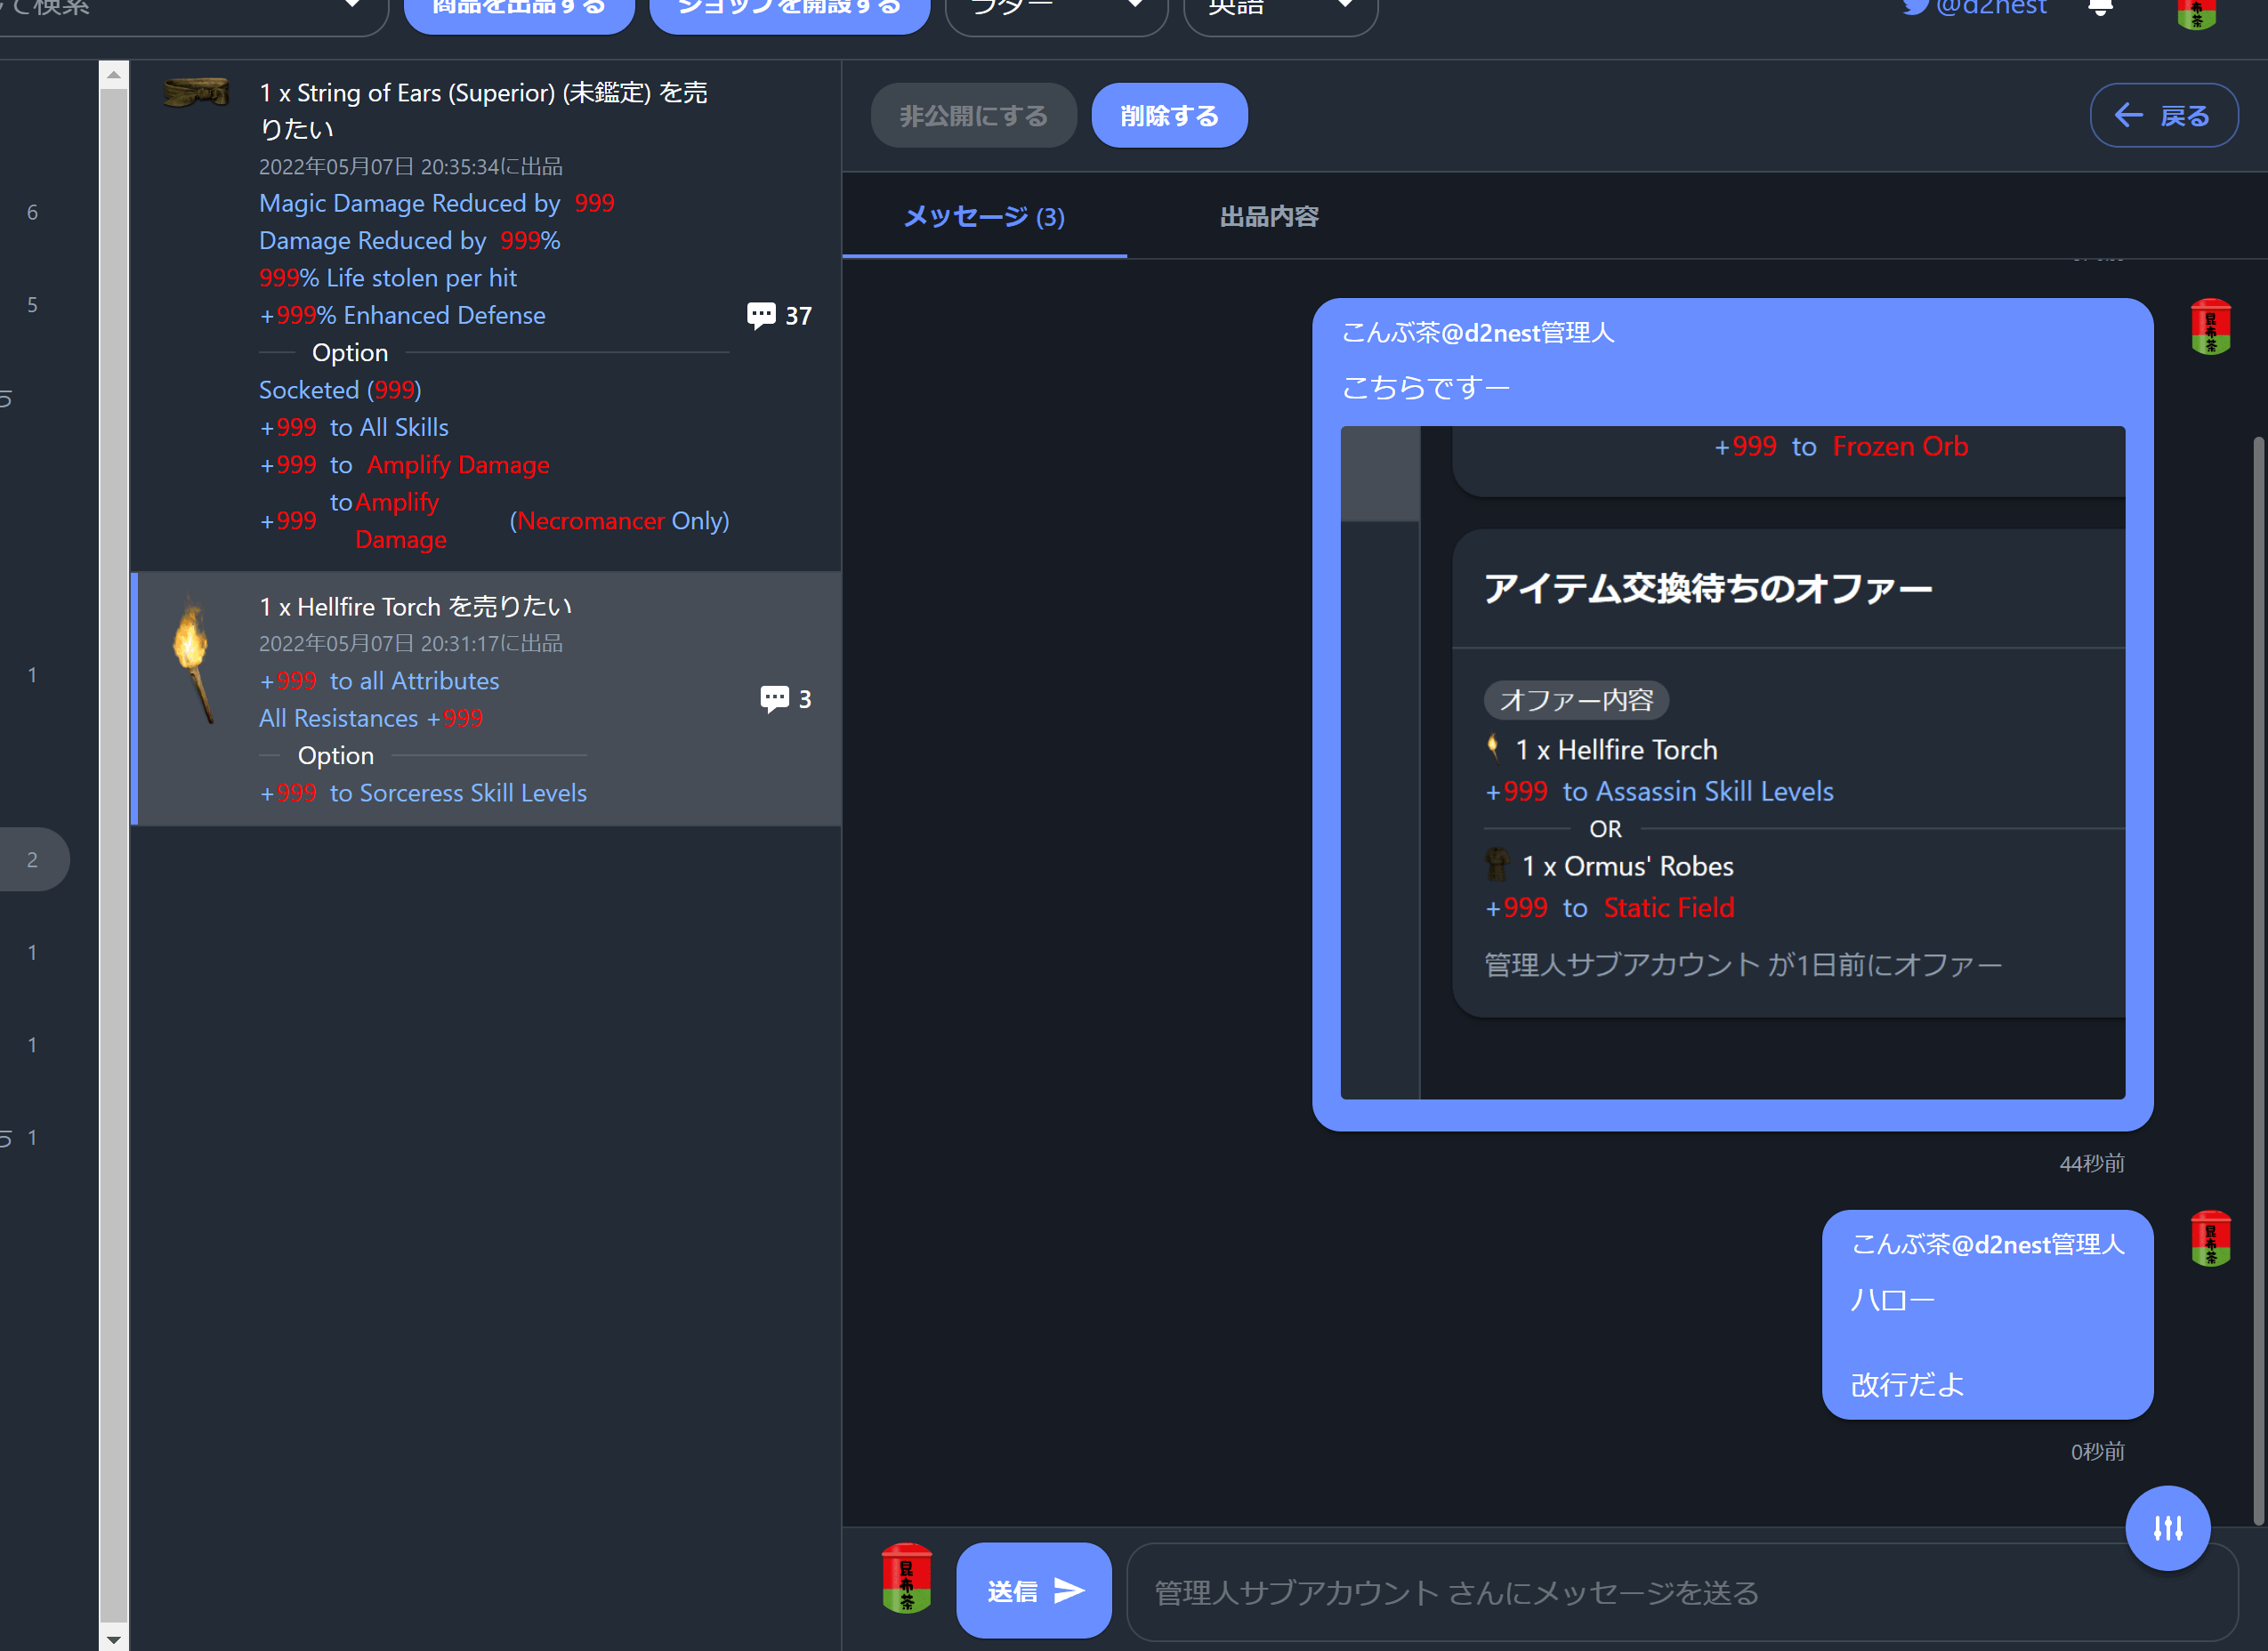2268x1651 pixels.
Task: Click the Hellfire Torch item thumbnail
Action: point(191,659)
